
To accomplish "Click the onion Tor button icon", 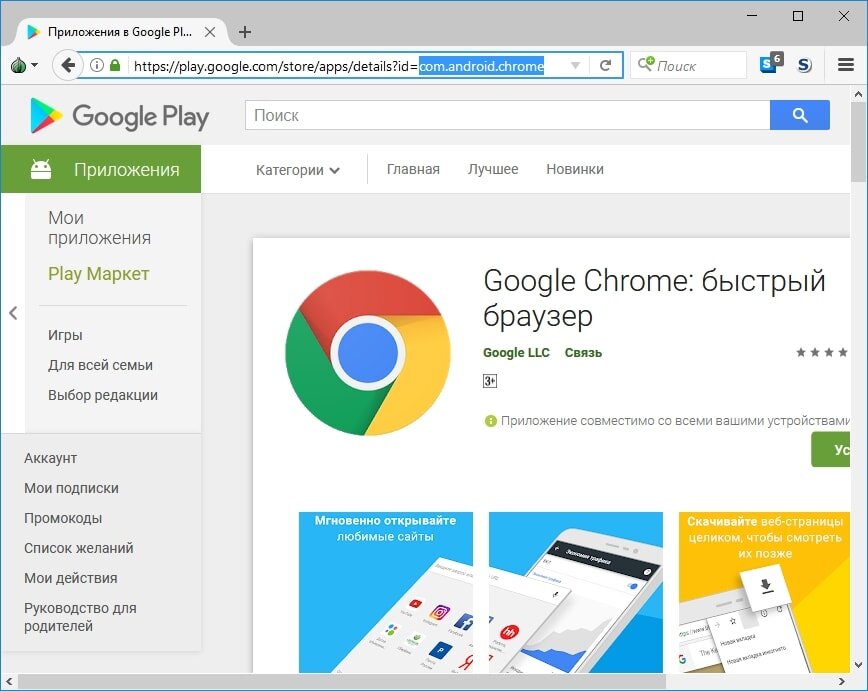I will point(19,65).
